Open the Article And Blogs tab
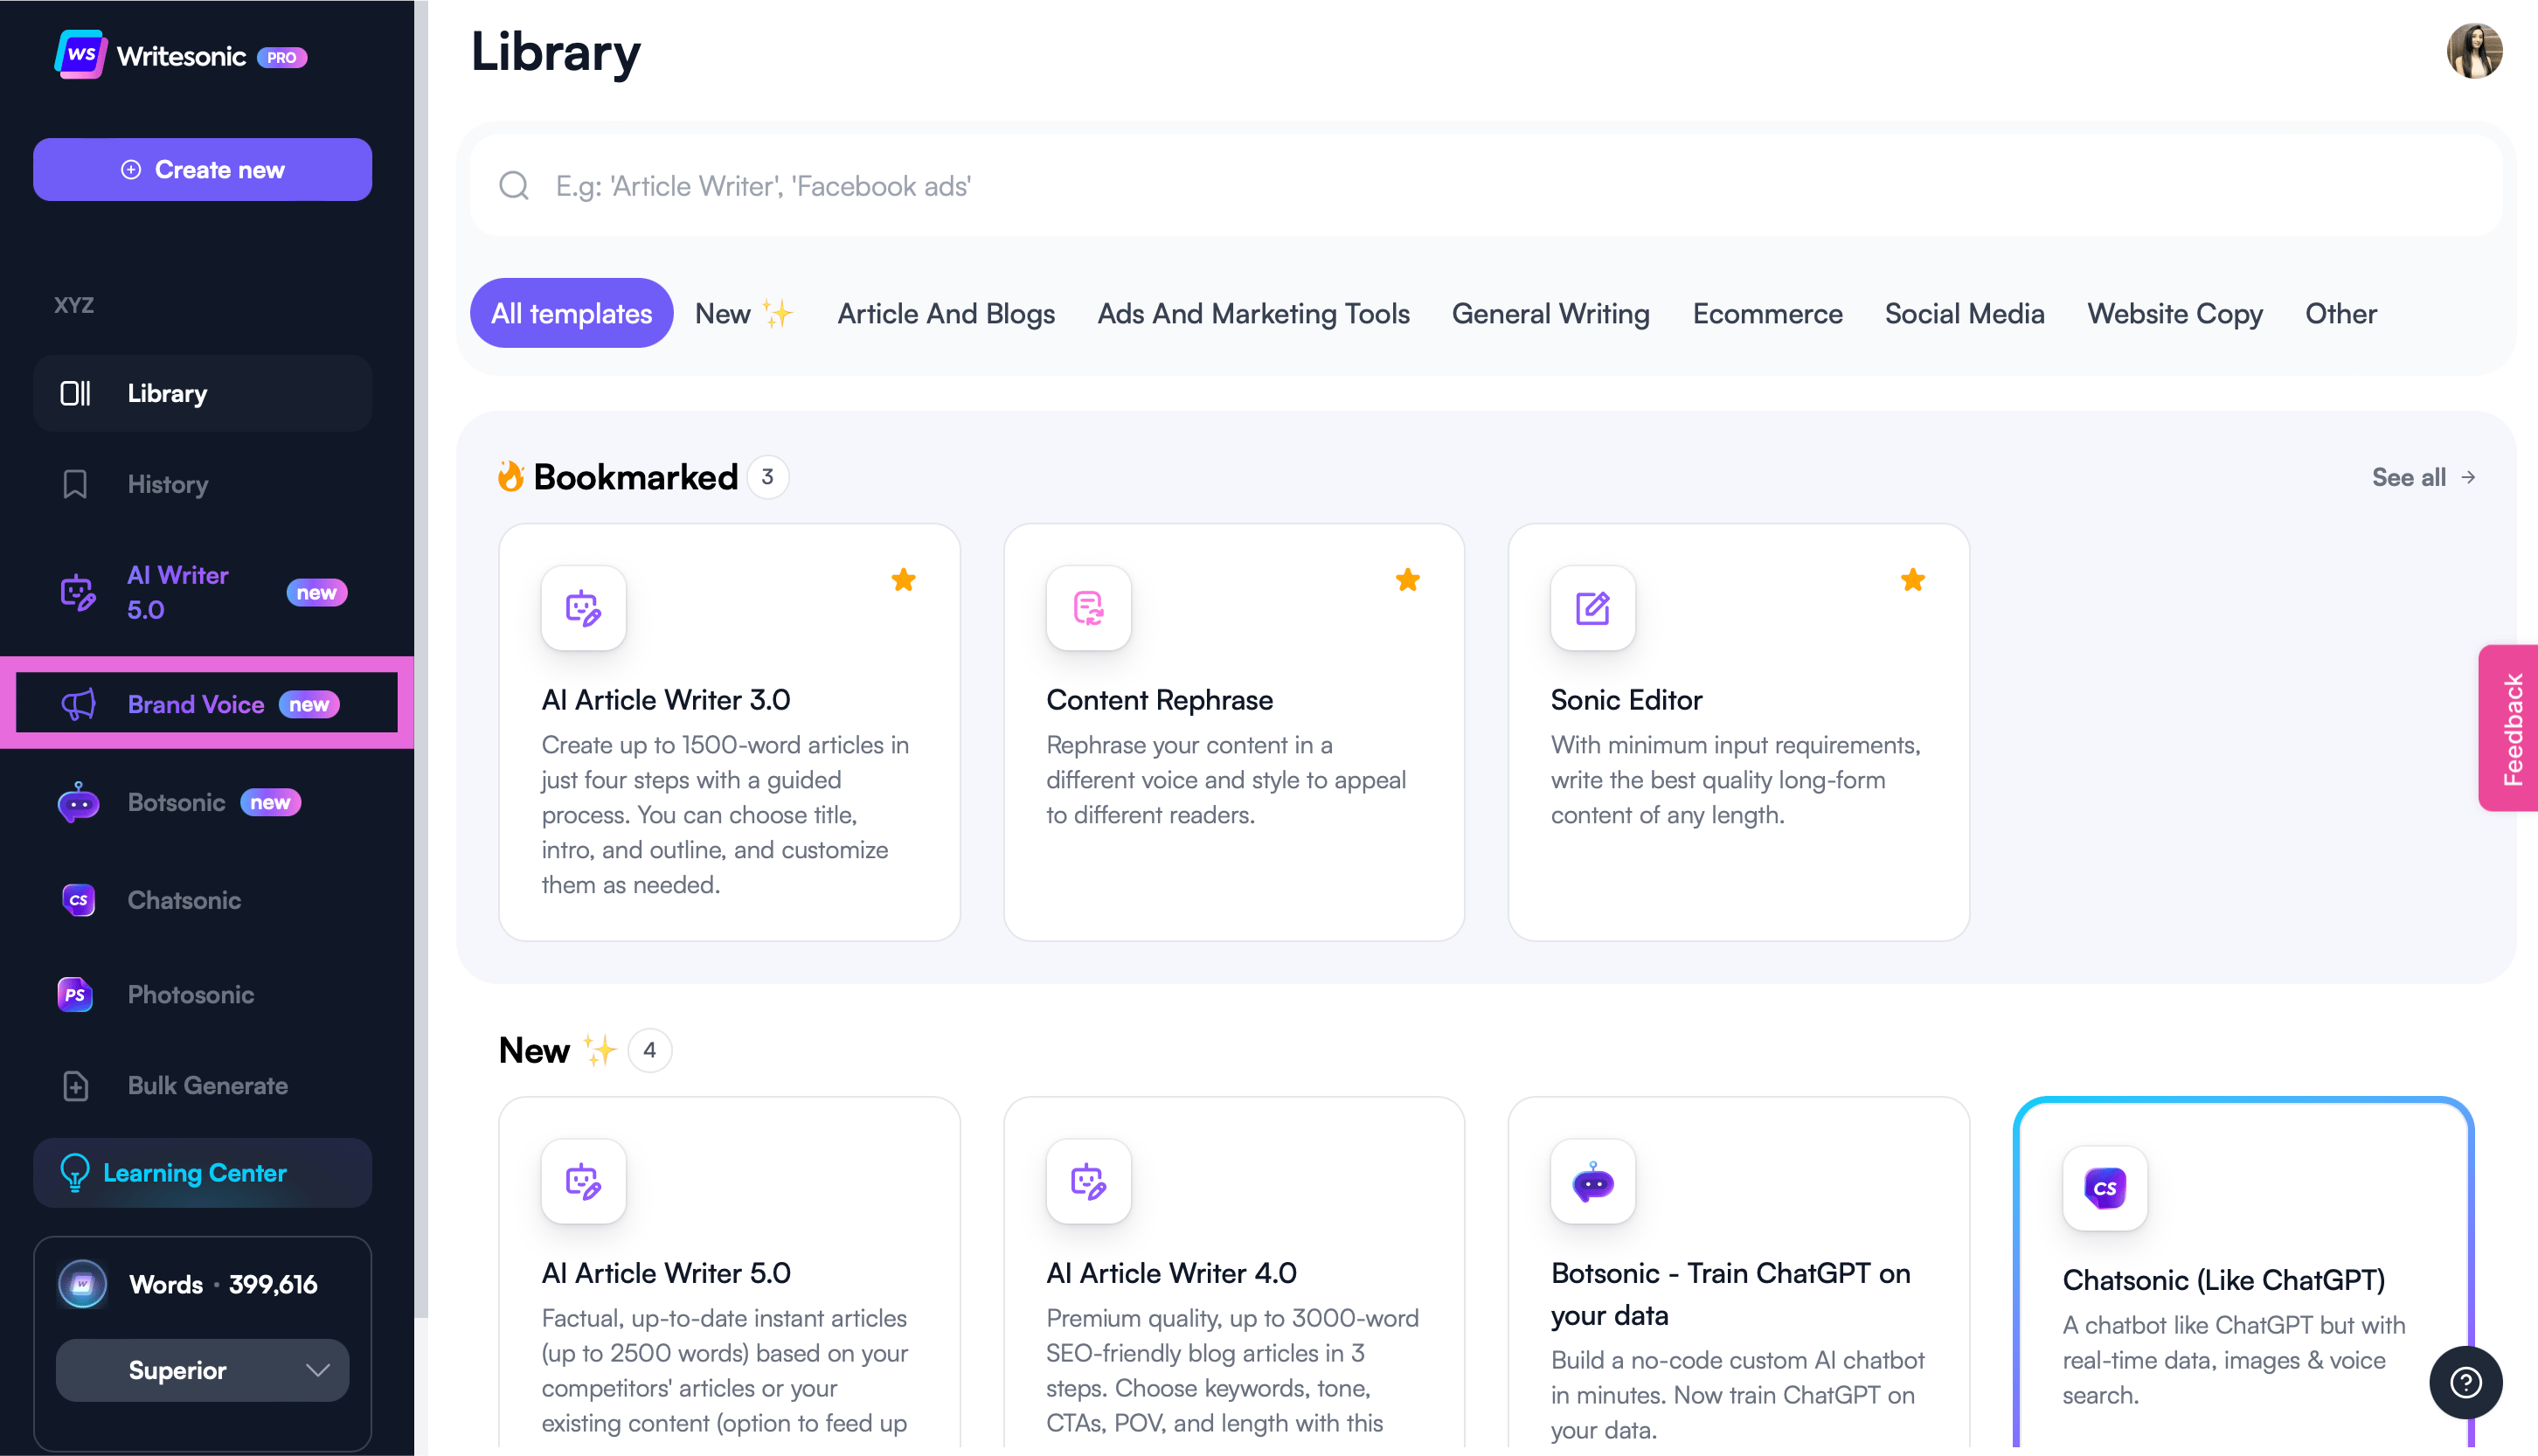The height and width of the screenshot is (1456, 2538). 946,313
